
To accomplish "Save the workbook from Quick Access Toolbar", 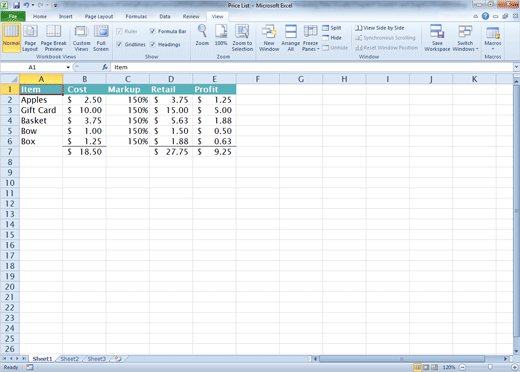I will [16, 5].
